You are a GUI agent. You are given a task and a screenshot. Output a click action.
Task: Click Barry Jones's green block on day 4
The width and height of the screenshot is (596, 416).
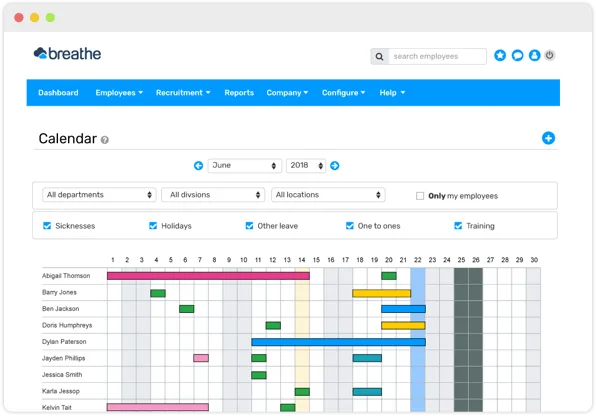pos(158,293)
